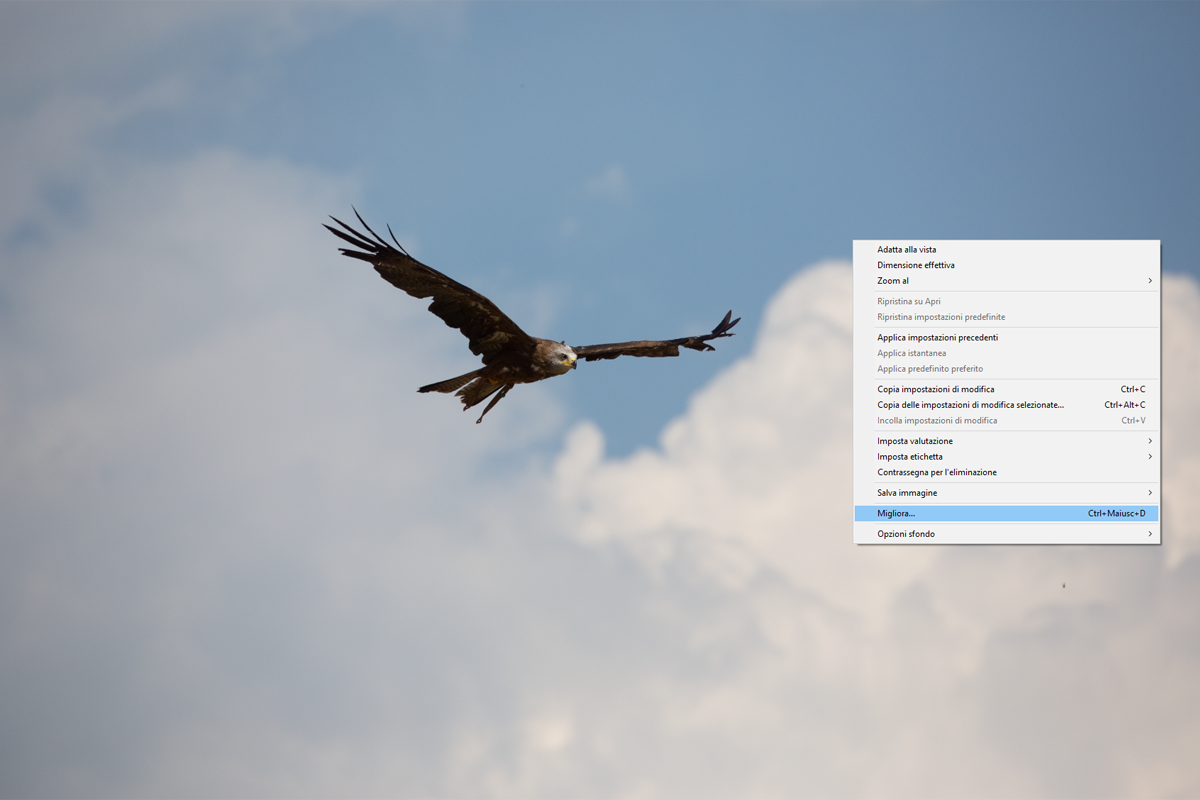Open Copia delle impostazioni di modifica selezionate
Image resolution: width=1200 pixels, height=800 pixels.
coord(970,405)
